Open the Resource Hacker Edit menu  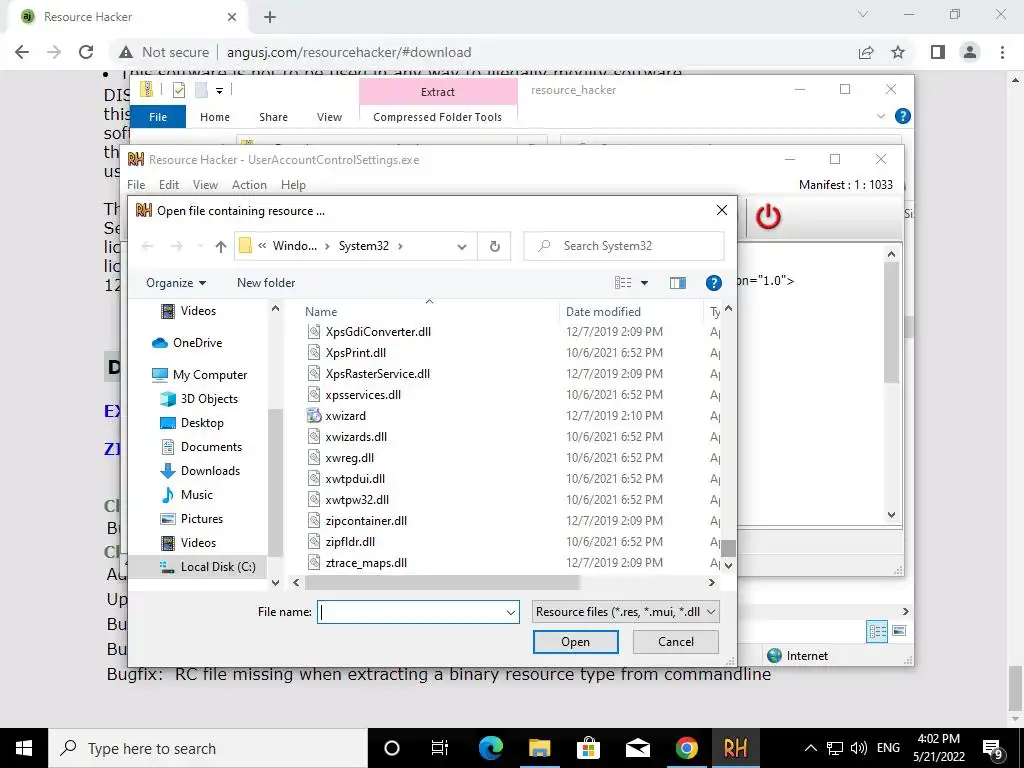tap(168, 185)
